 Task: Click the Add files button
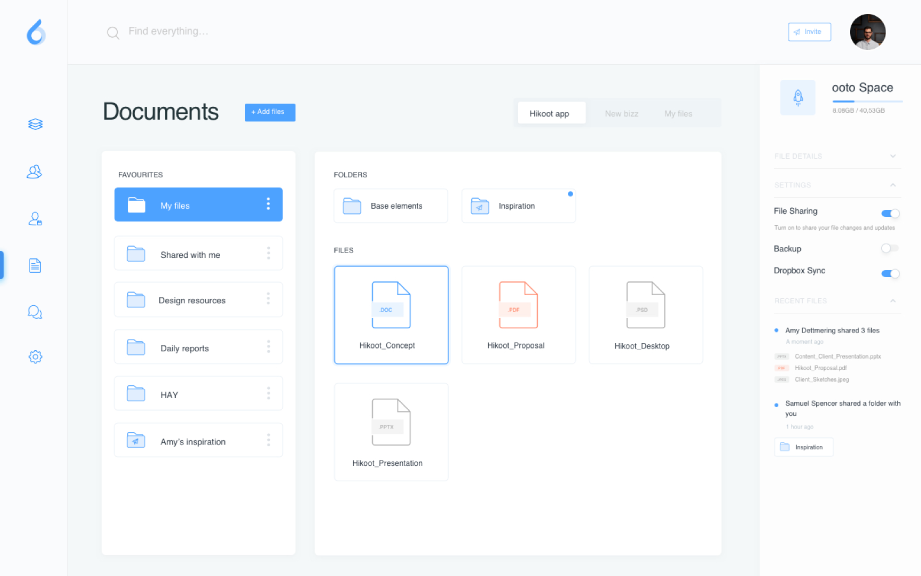(270, 112)
